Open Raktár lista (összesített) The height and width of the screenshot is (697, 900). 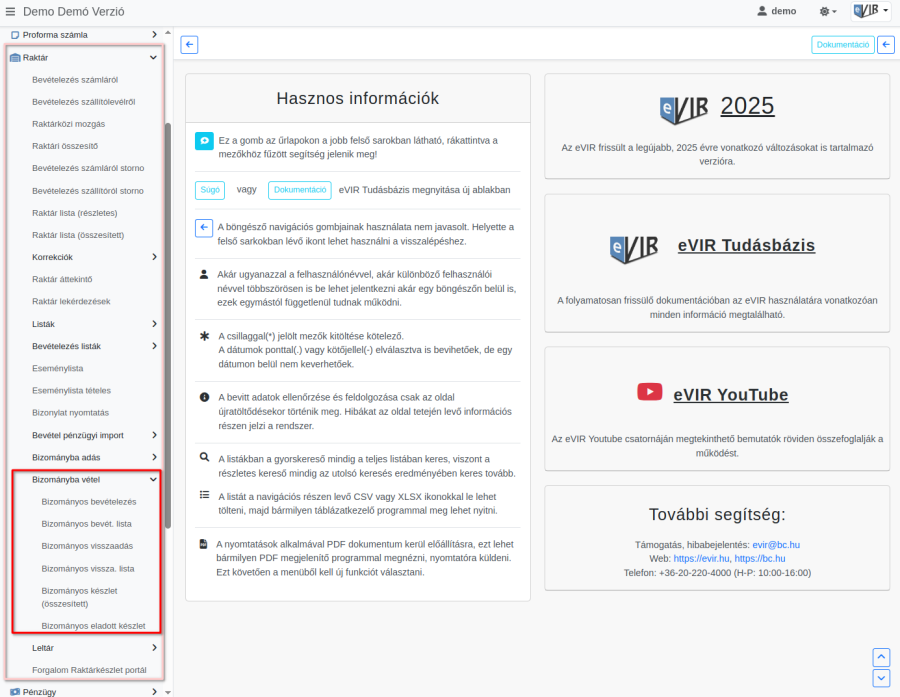coord(78,235)
